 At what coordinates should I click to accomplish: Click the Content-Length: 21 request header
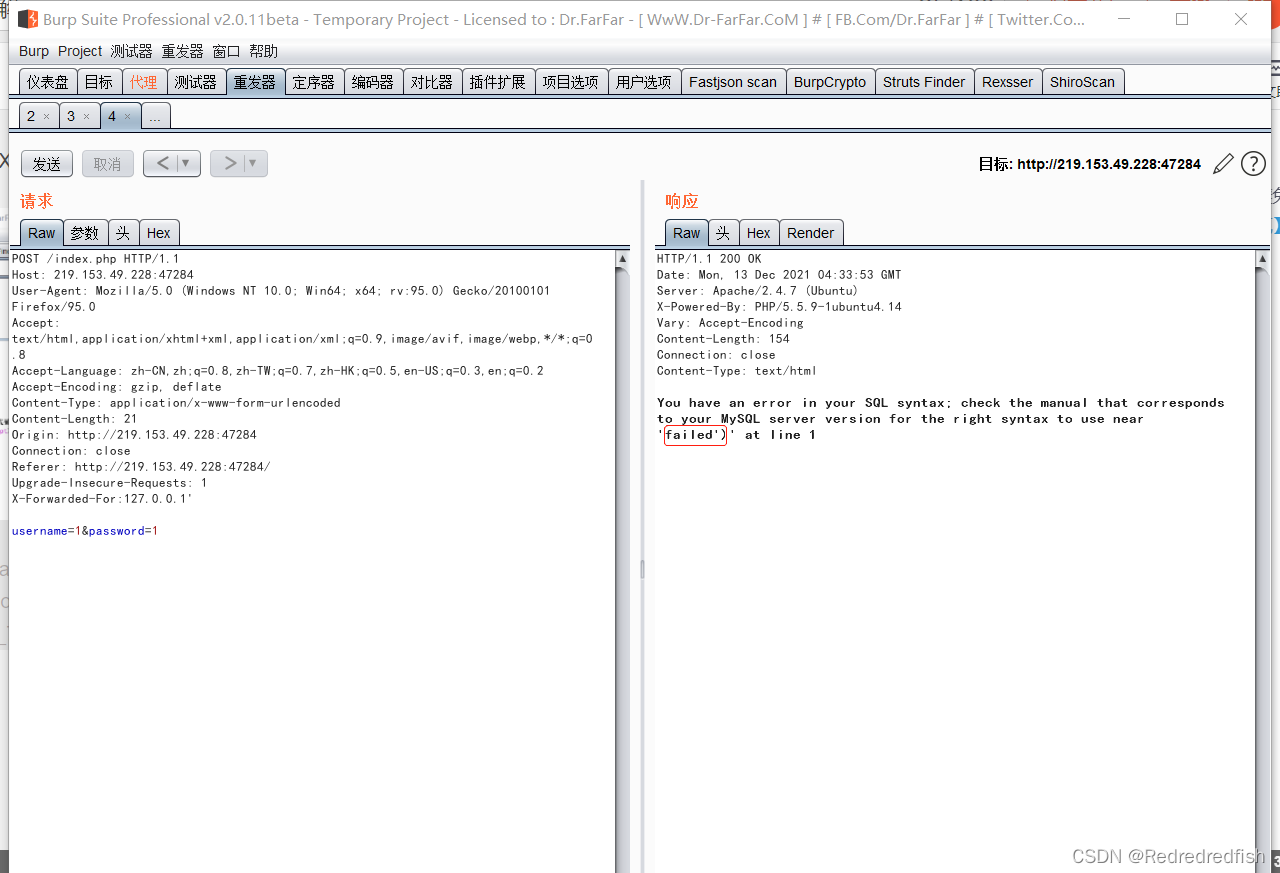click(74, 419)
